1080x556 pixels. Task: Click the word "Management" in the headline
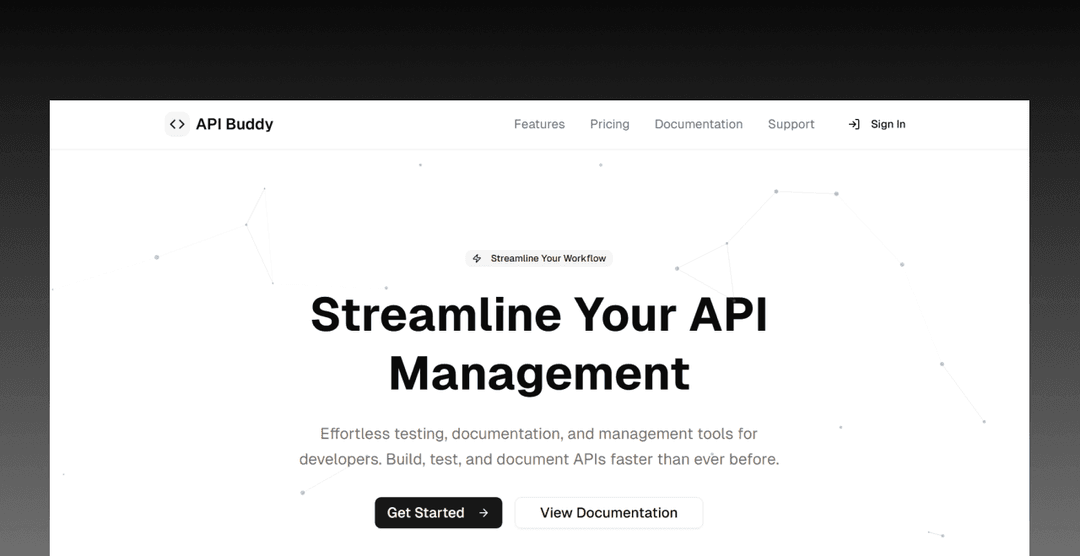click(x=539, y=373)
